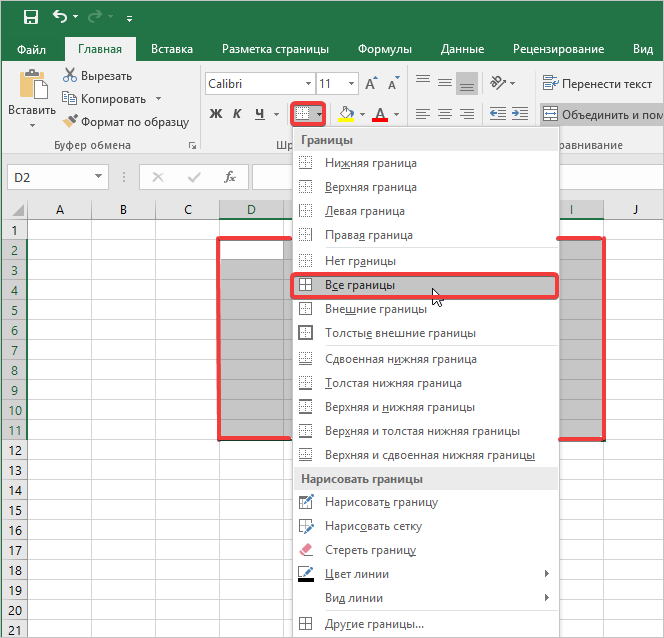Open the Файл tab
This screenshot has height=638, width=664.
(31, 50)
